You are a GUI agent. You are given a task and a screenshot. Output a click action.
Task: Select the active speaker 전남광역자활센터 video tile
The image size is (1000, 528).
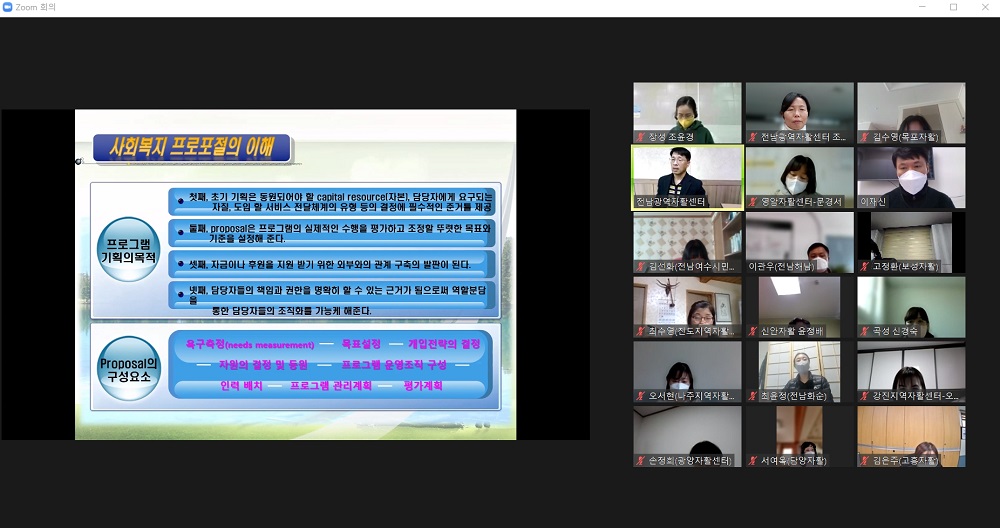[687, 173]
